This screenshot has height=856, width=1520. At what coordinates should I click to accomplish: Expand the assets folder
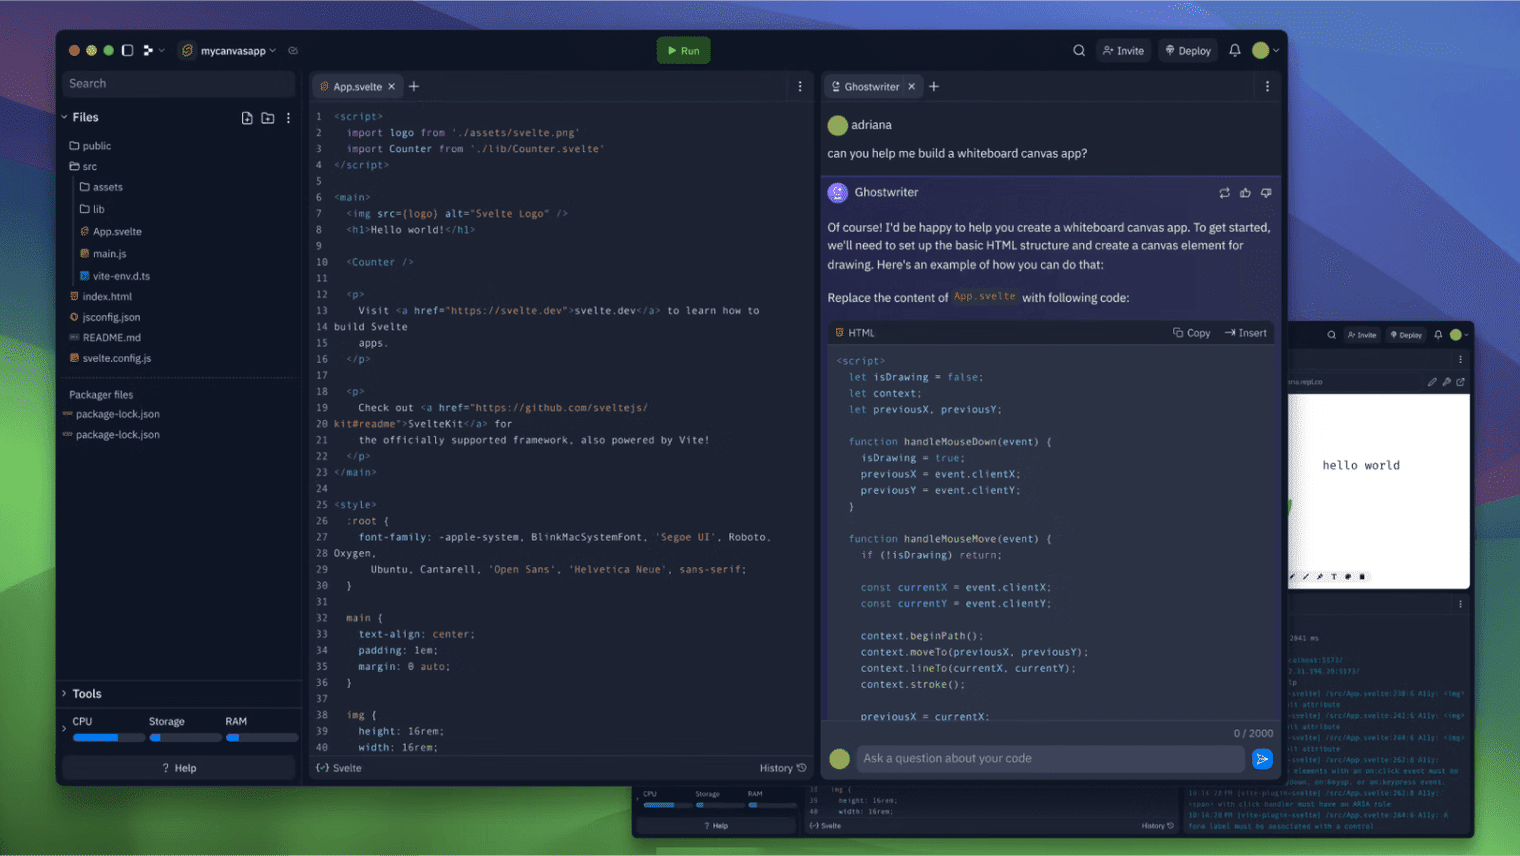pyautogui.click(x=101, y=187)
